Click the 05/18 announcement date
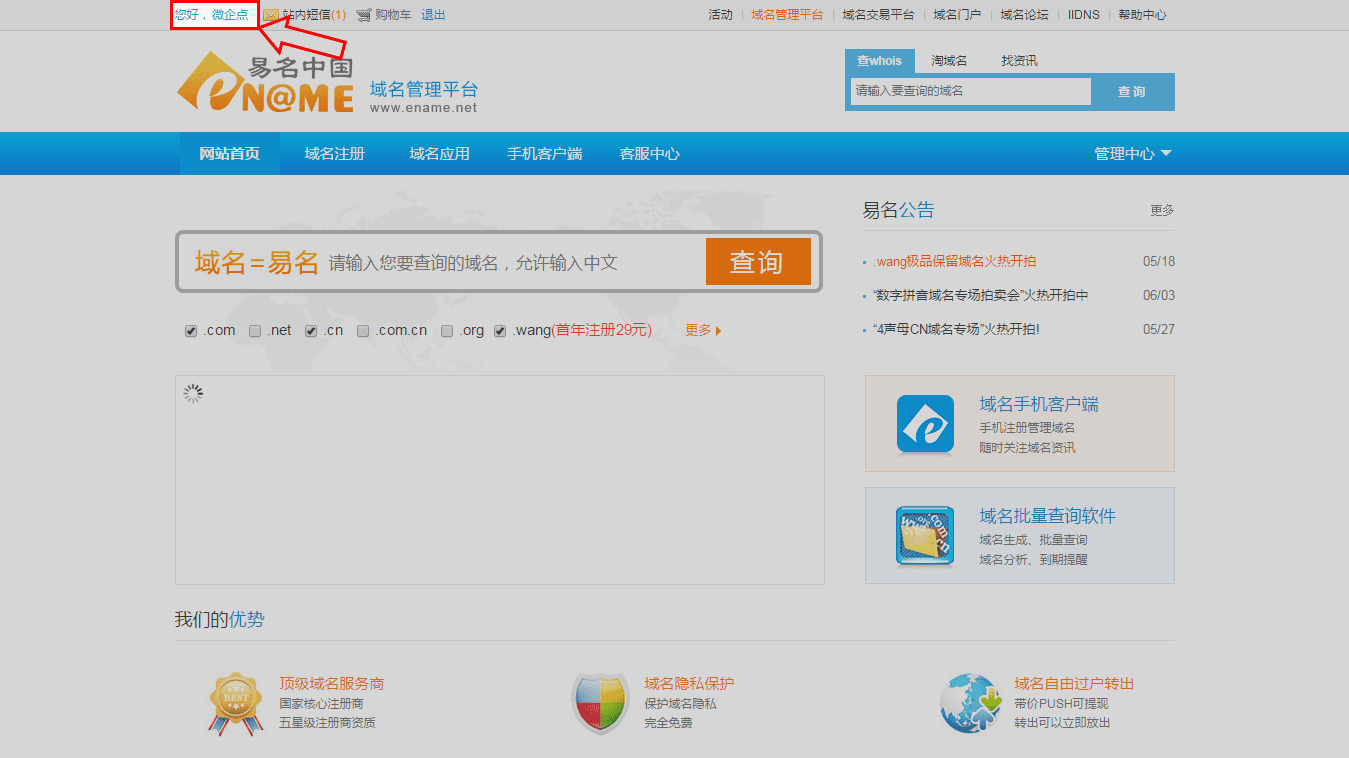 [x=1159, y=262]
